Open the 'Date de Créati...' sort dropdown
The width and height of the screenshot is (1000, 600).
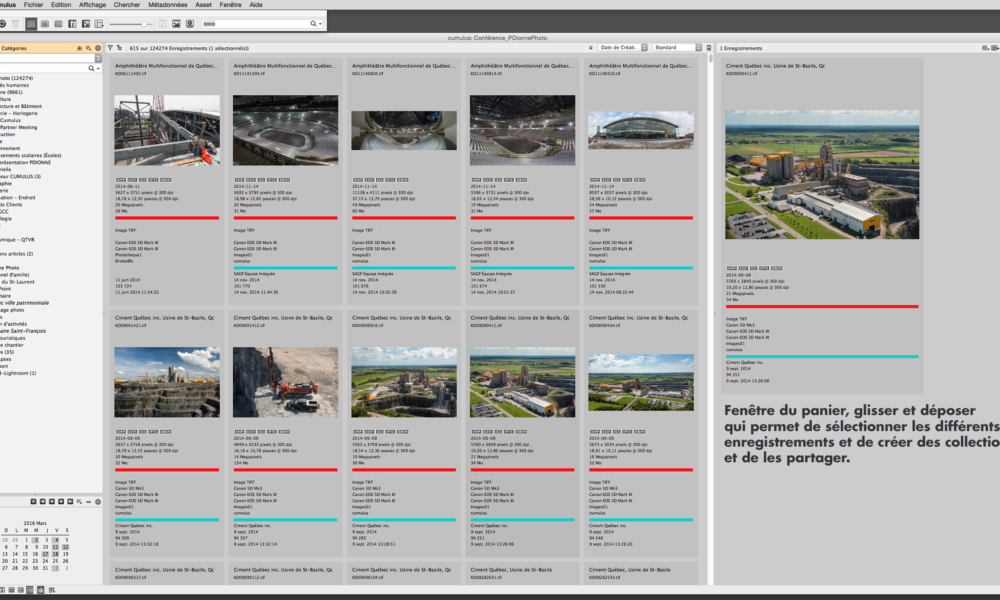pyautogui.click(x=623, y=48)
